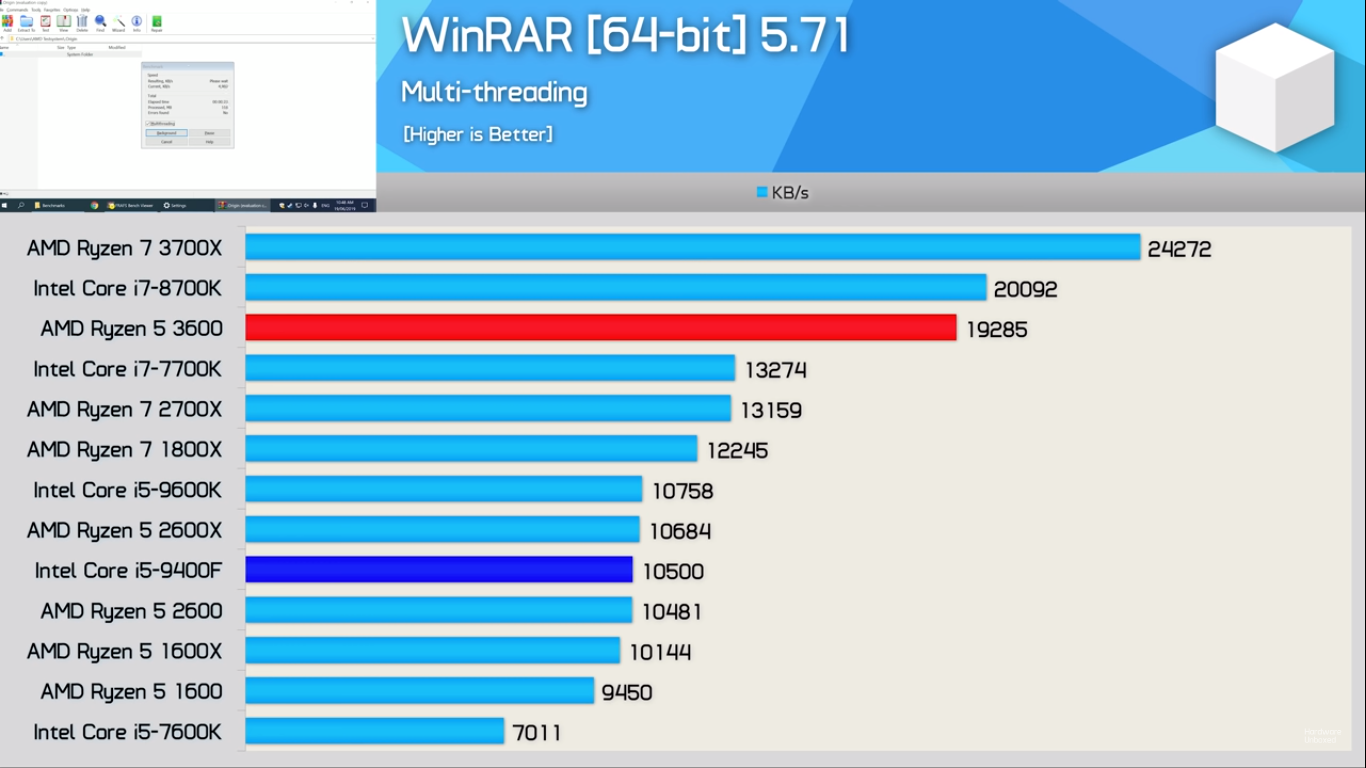Viewport: 1366px width, 768px height.
Task: Select the System Folder parent row
Action: click(70, 54)
